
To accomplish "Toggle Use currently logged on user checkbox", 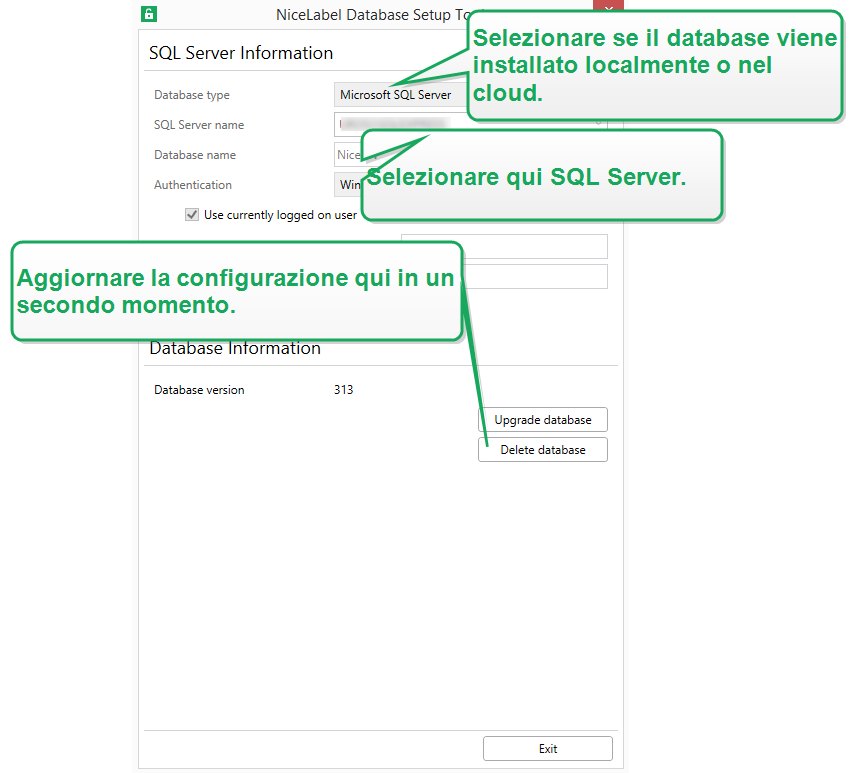I will click(x=192, y=215).
